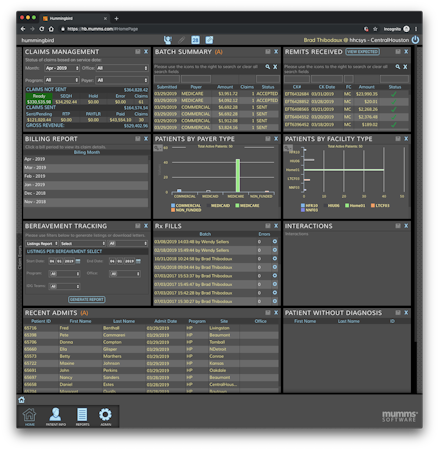Click the power logout icon beside CentralHouston

click(415, 40)
